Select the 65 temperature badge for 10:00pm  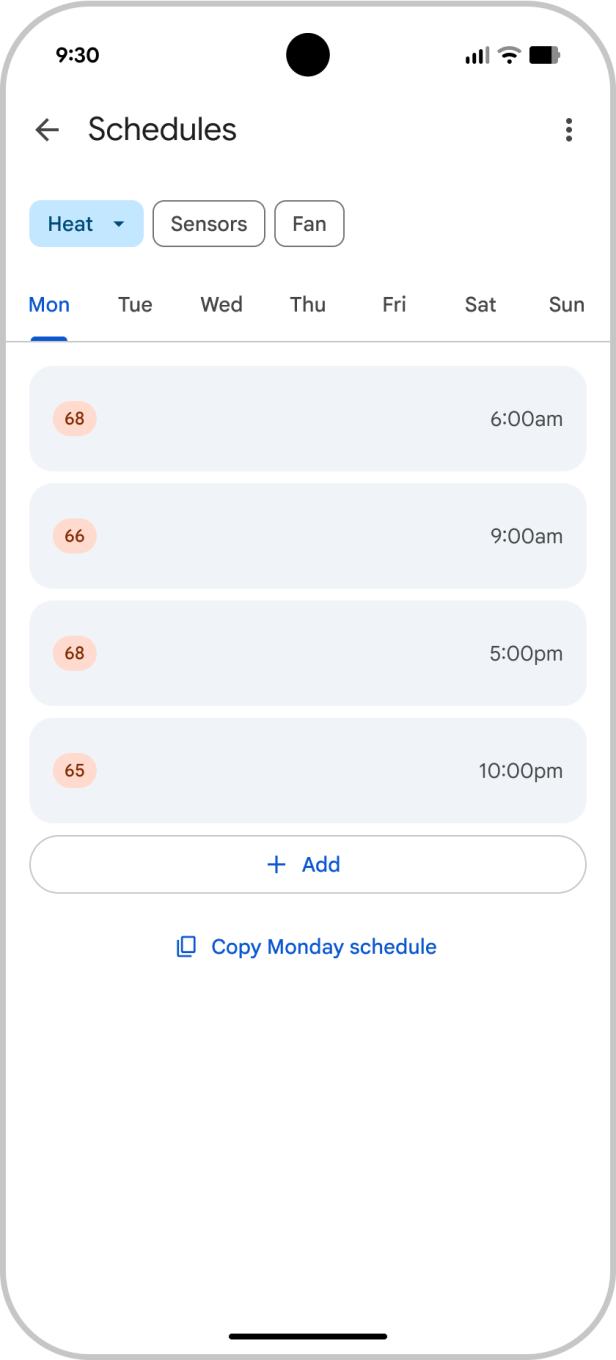pyautogui.click(x=73, y=771)
